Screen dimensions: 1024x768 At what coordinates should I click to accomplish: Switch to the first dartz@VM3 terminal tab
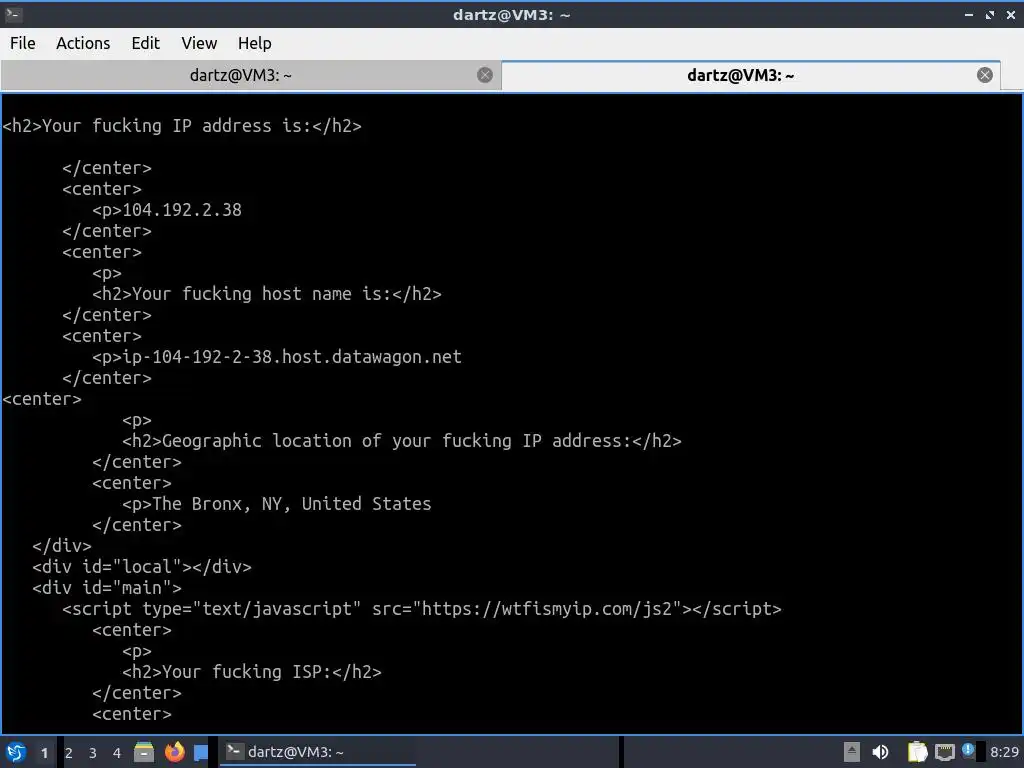tap(240, 75)
